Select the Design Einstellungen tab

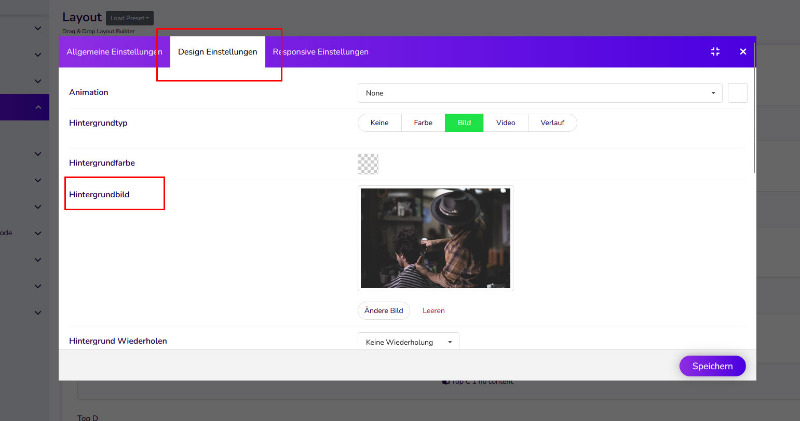tap(217, 52)
